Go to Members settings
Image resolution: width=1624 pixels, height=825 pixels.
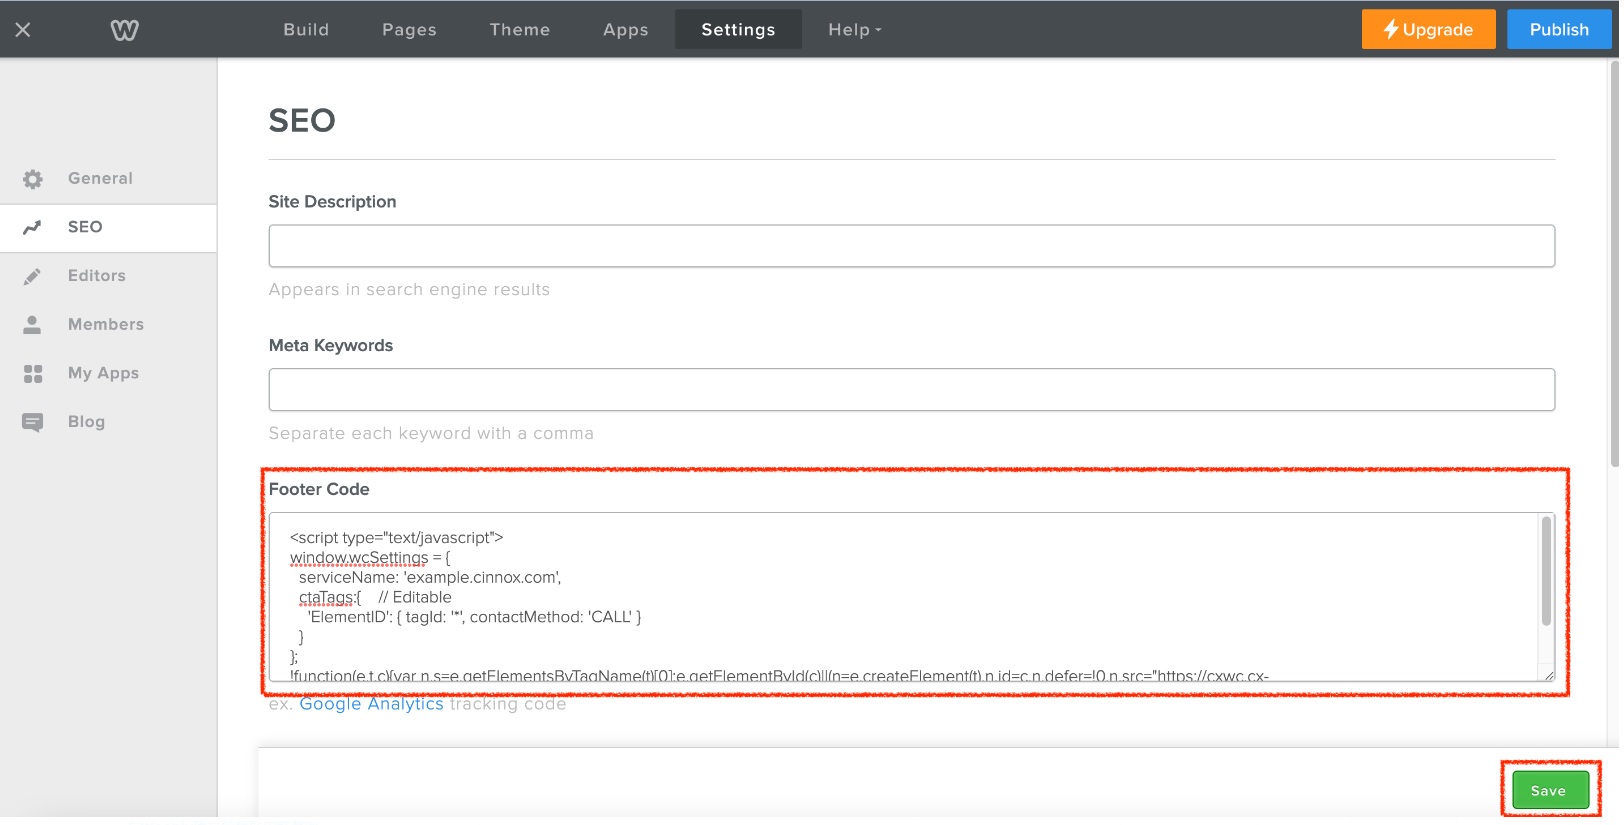coord(108,325)
